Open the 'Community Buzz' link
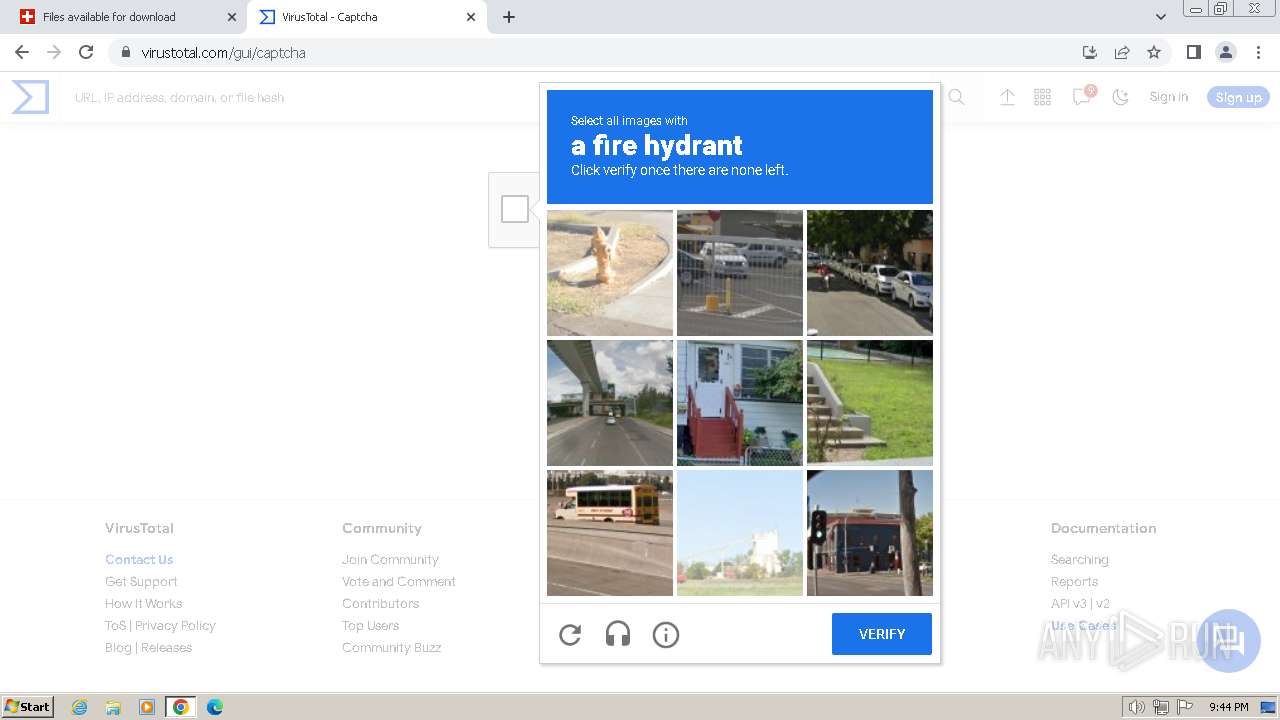Viewport: 1280px width, 720px height. click(x=392, y=647)
